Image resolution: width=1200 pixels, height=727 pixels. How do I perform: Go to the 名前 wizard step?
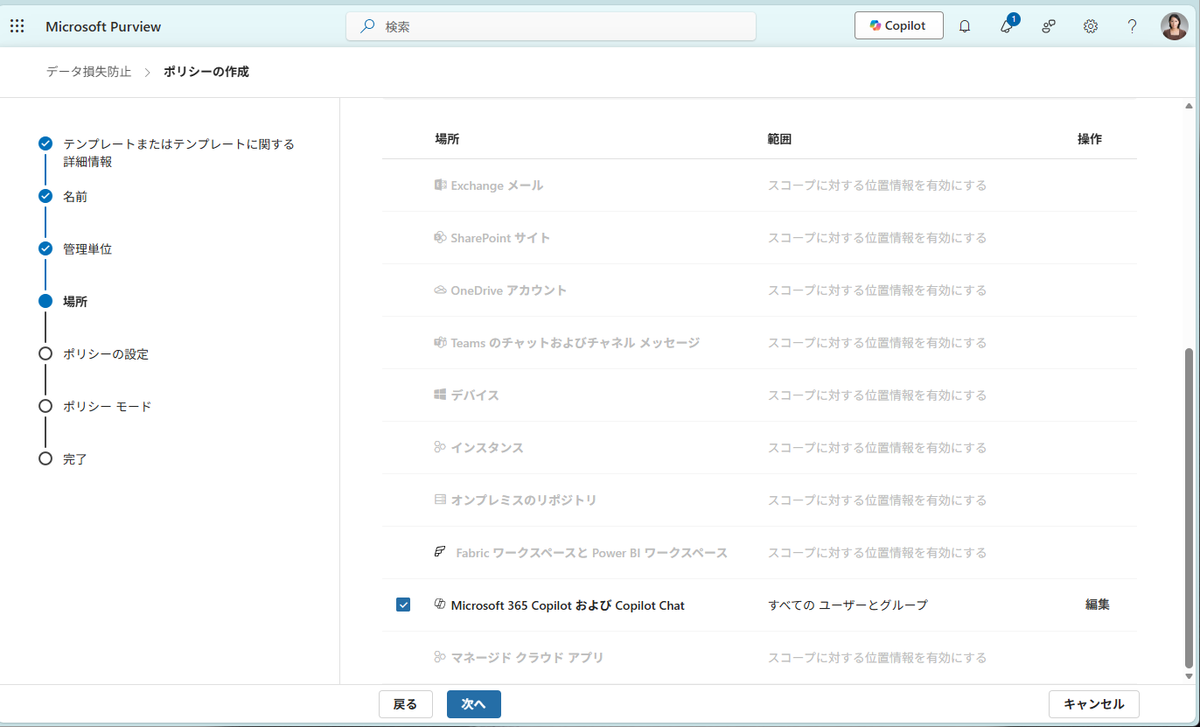pos(75,197)
